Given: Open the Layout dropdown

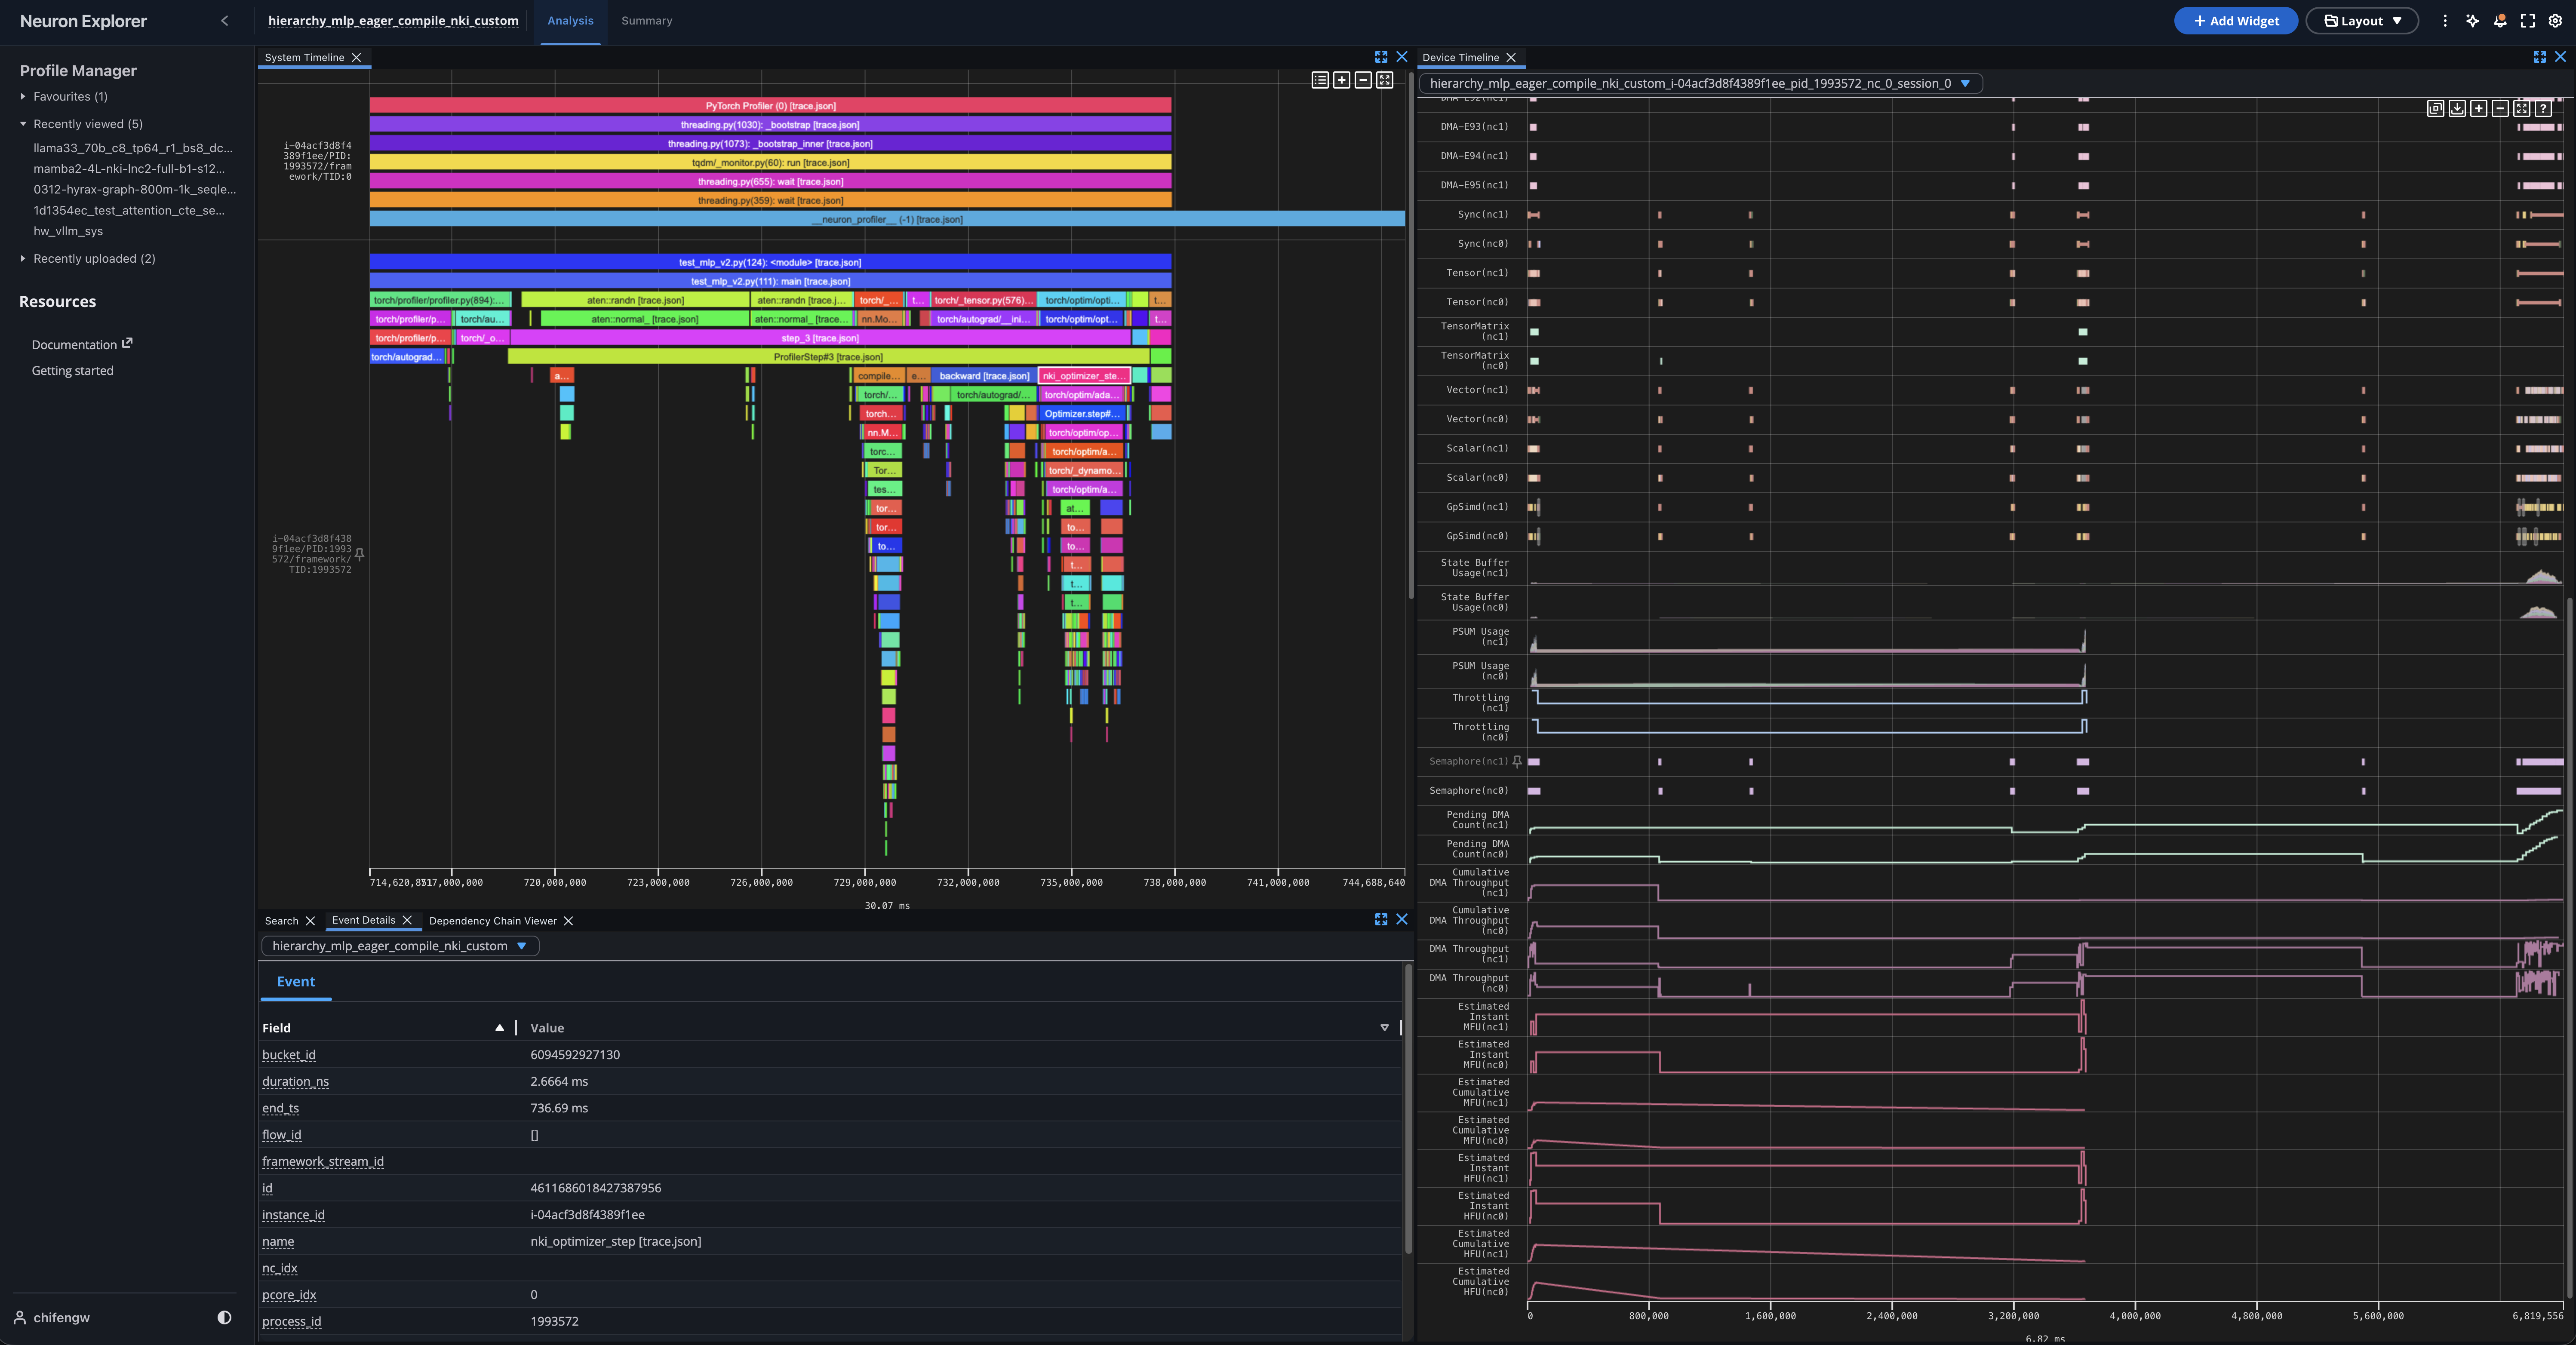Looking at the screenshot, I should (x=2362, y=21).
